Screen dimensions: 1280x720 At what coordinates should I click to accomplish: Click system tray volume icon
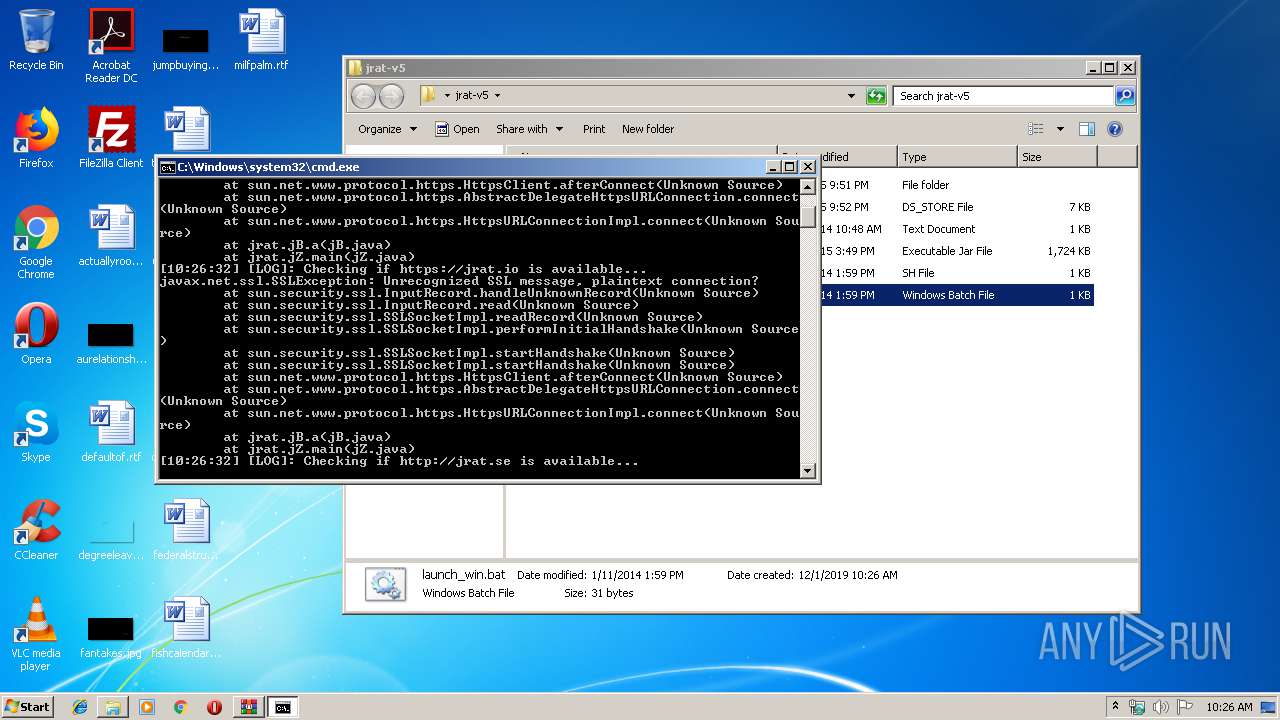1161,707
